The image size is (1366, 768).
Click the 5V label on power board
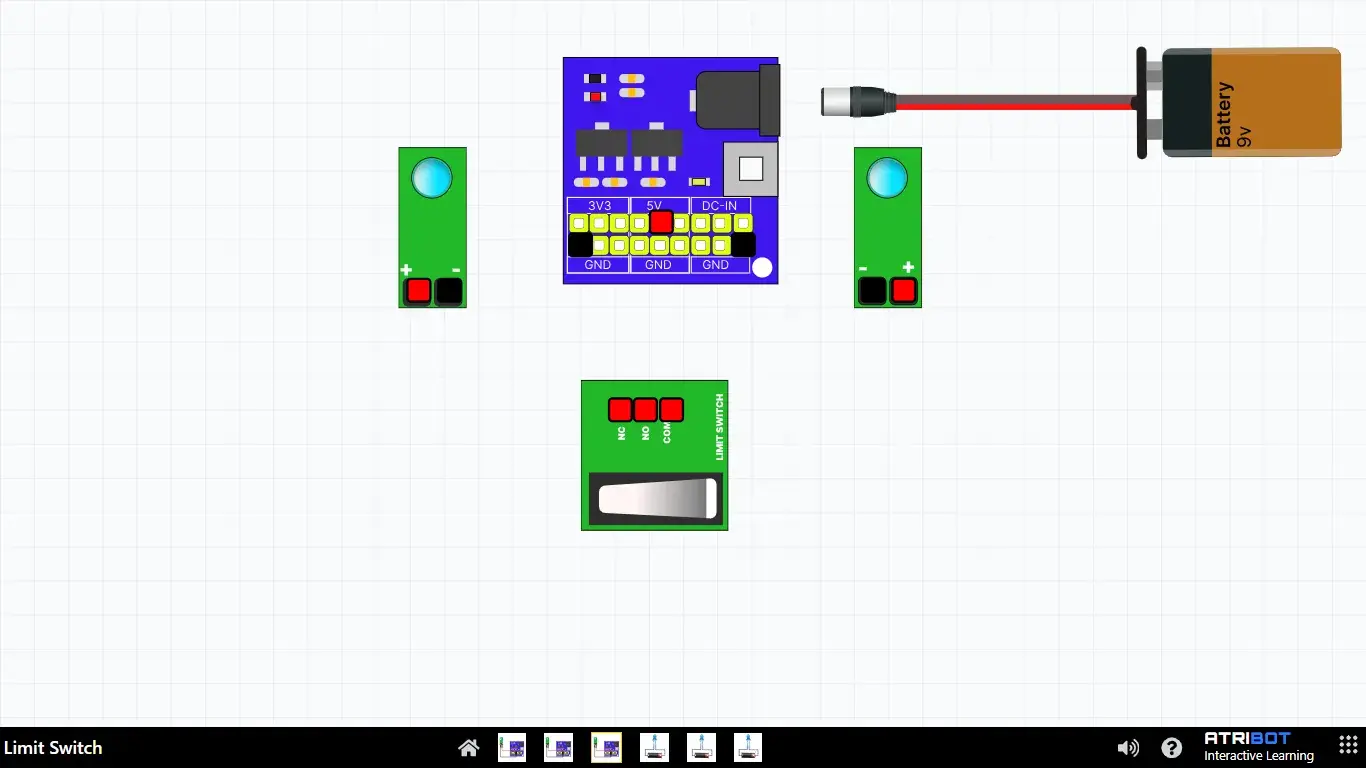pyautogui.click(x=654, y=205)
